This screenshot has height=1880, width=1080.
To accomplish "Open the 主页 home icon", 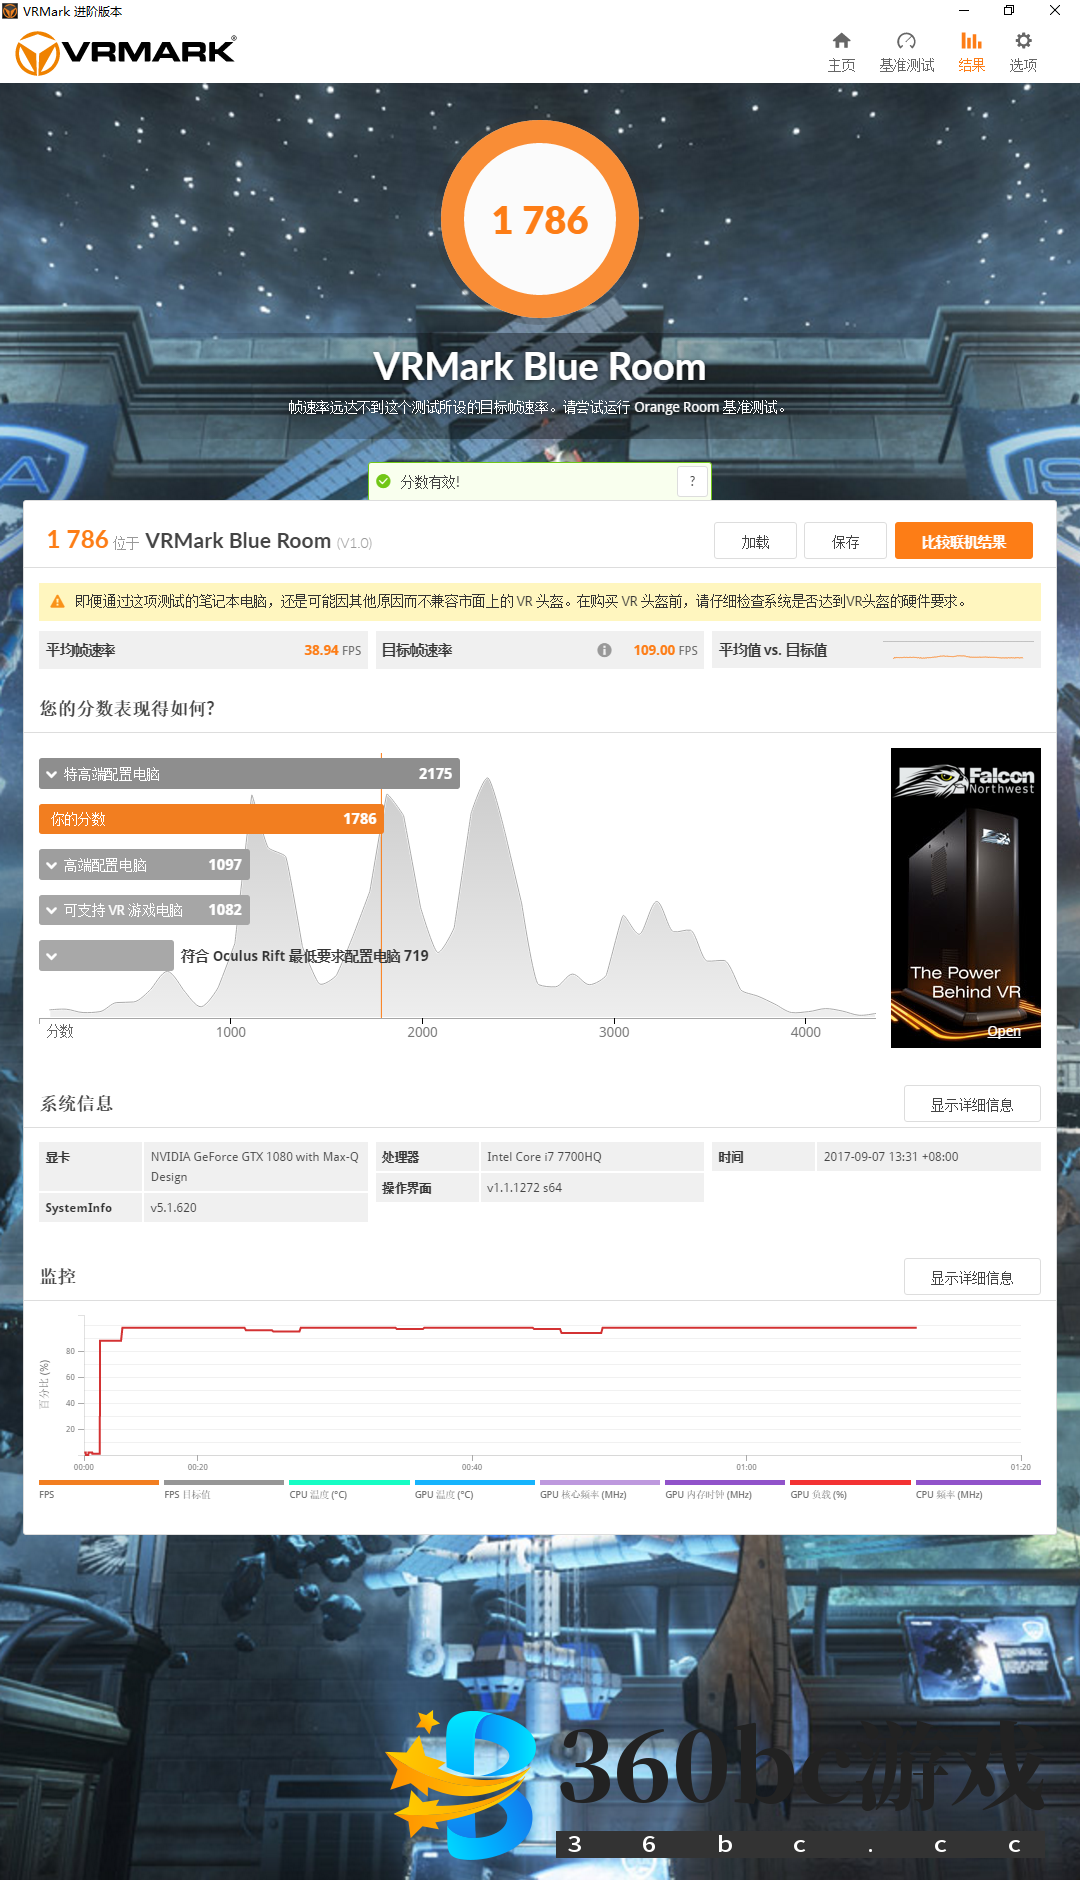I will coord(841,41).
